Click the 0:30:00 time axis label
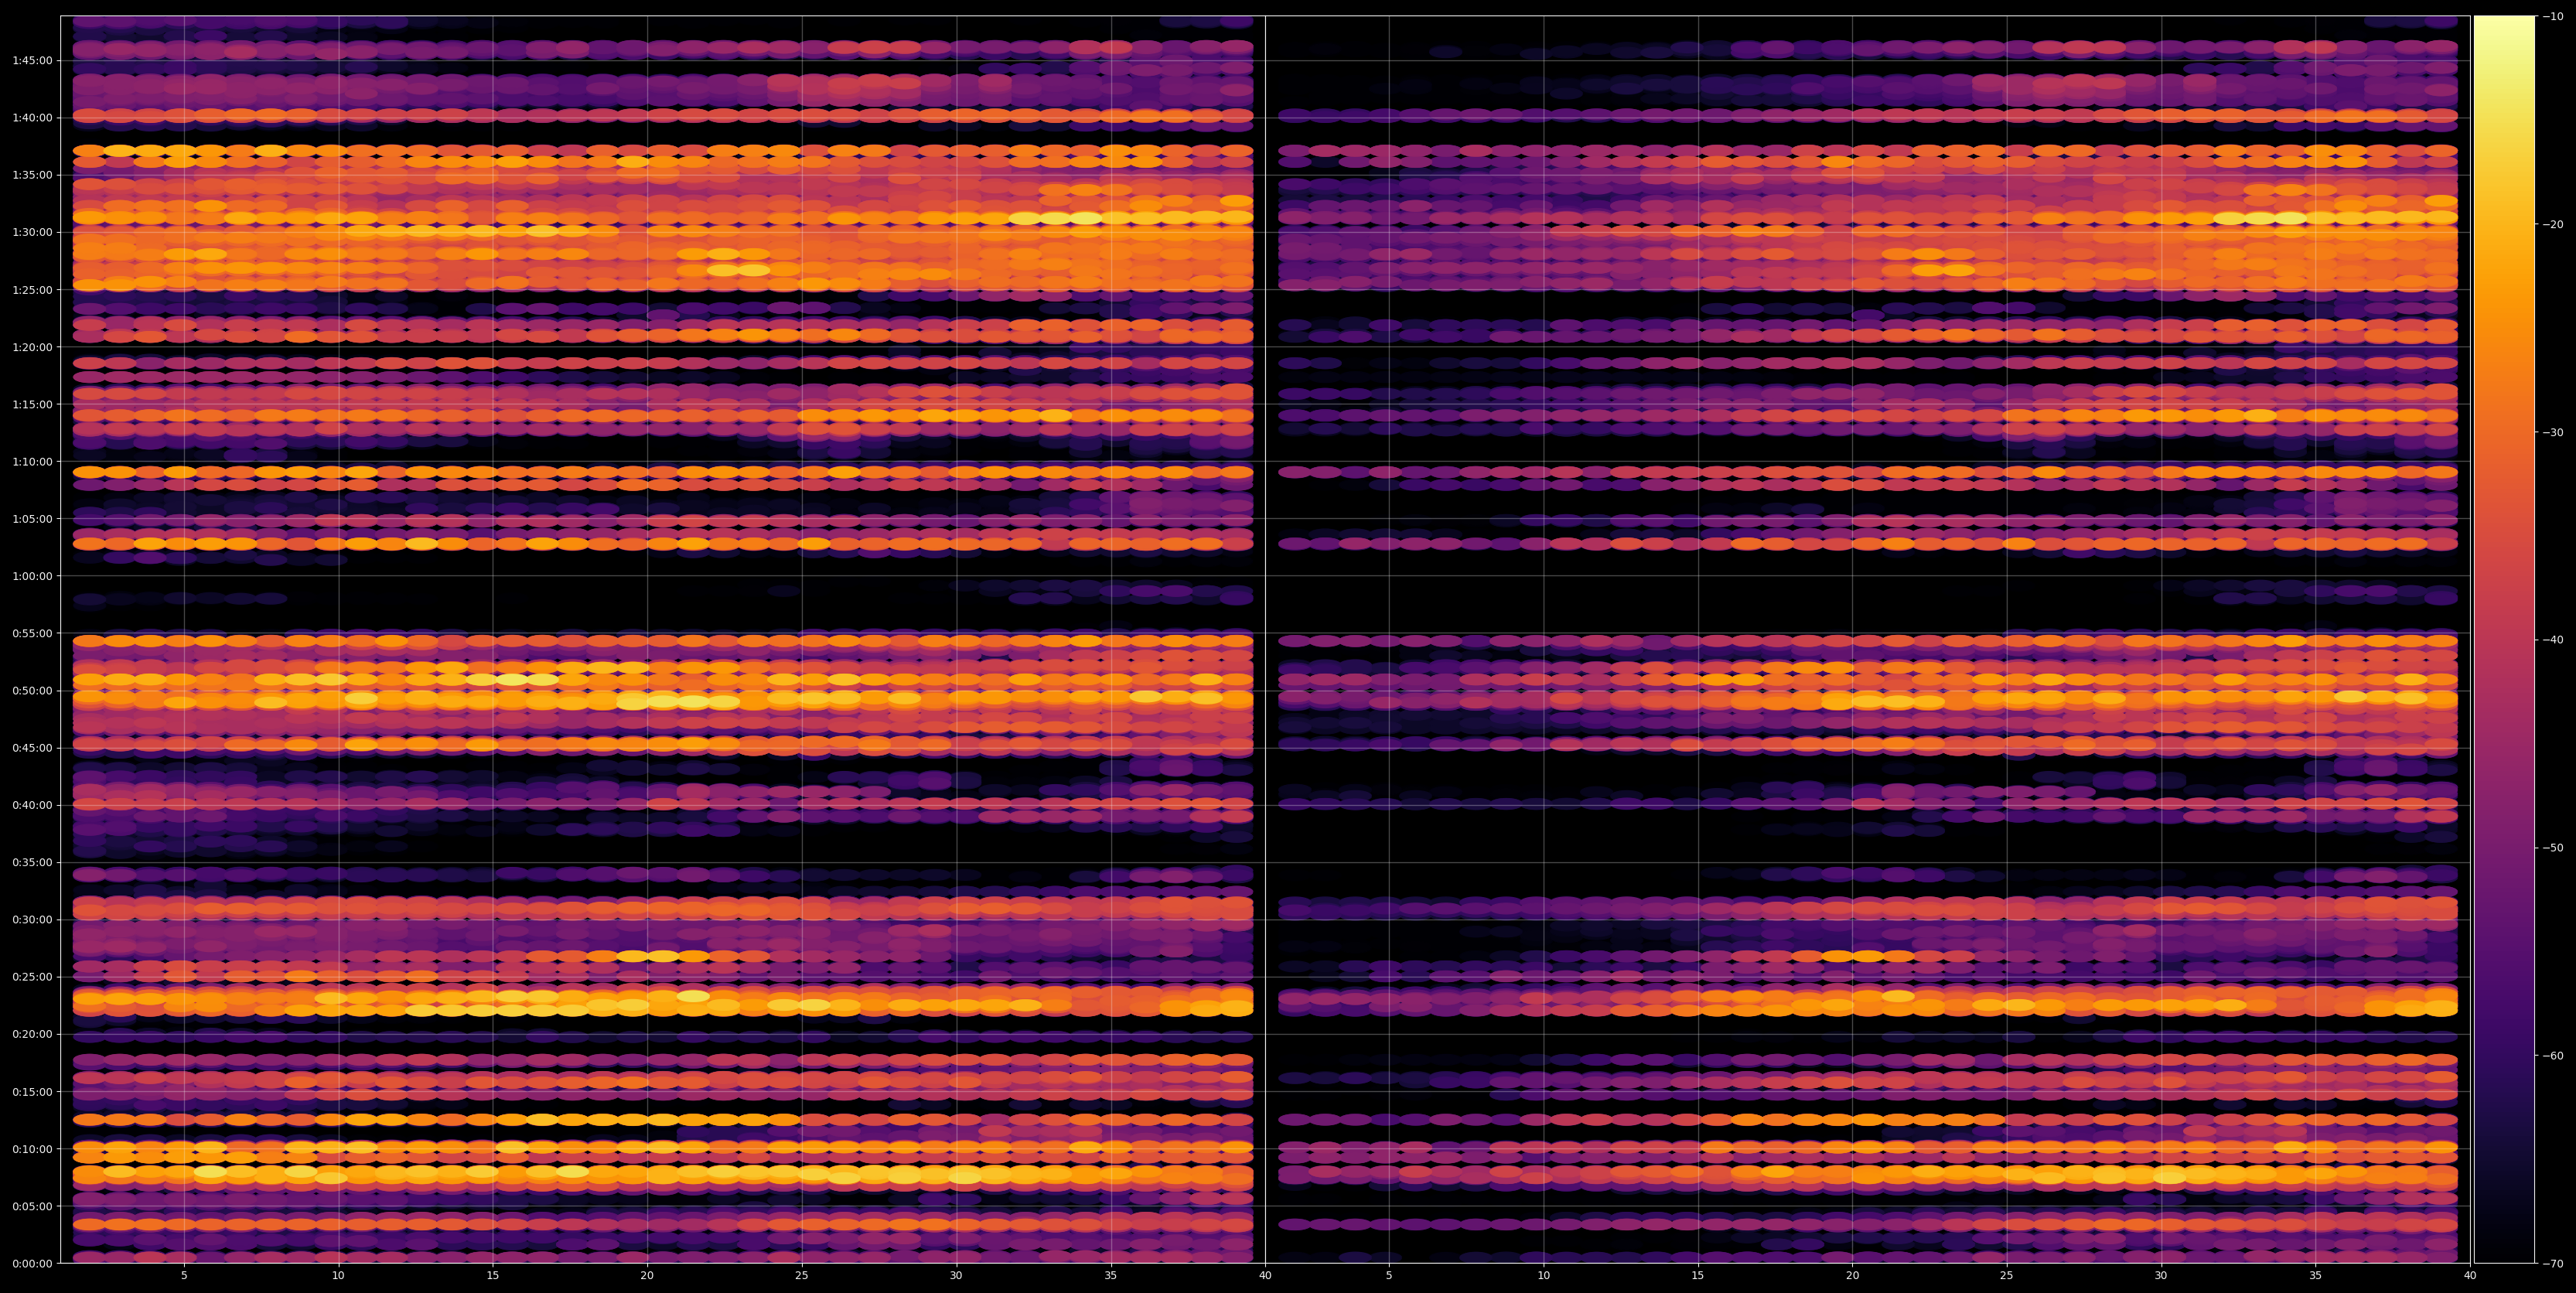The image size is (2576, 1293). click(32, 919)
